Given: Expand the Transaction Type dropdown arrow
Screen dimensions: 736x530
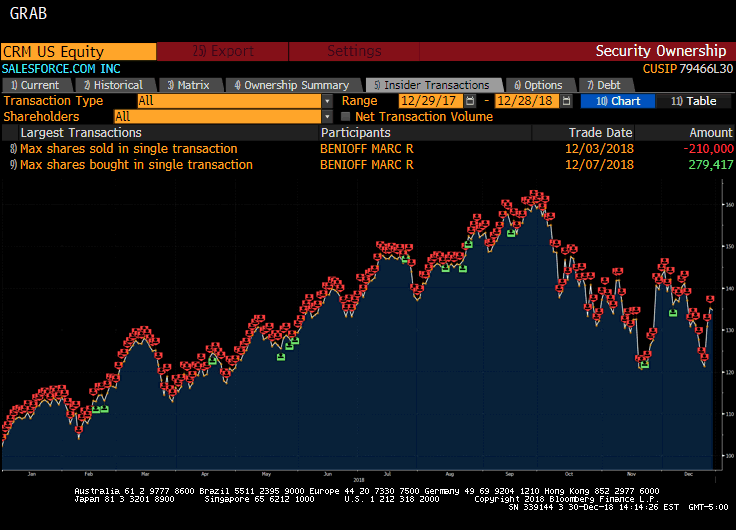Looking at the screenshot, I should click(x=327, y=101).
